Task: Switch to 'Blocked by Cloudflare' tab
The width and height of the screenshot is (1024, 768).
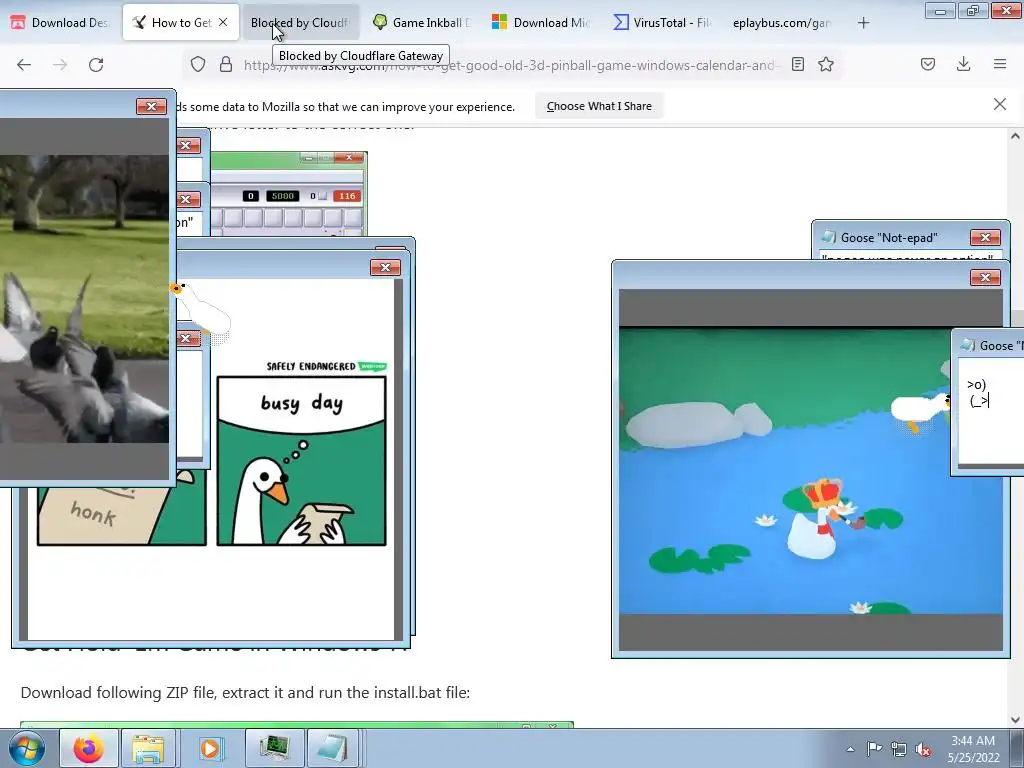Action: (301, 23)
